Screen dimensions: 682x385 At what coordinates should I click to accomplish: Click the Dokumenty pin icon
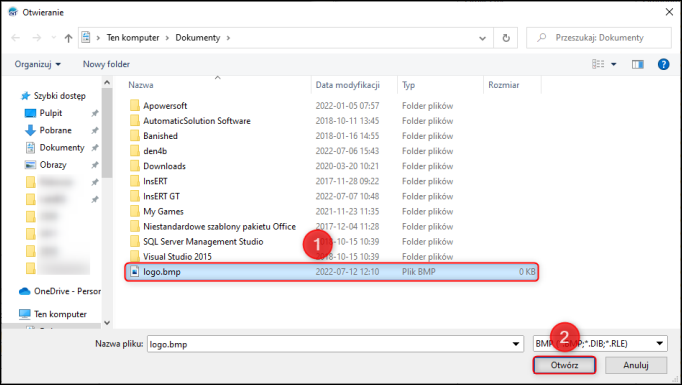(x=95, y=148)
